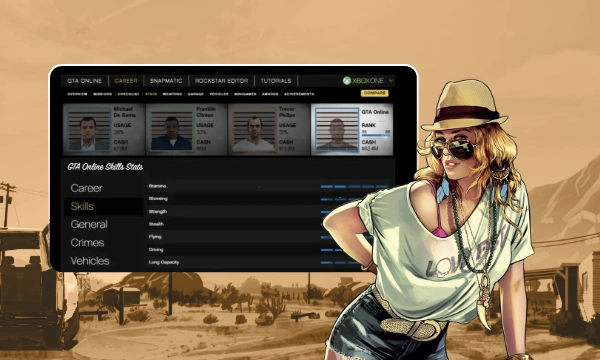Screen dimensions: 600x360
Task: Select the Stats submenu item
Action: tap(151, 94)
